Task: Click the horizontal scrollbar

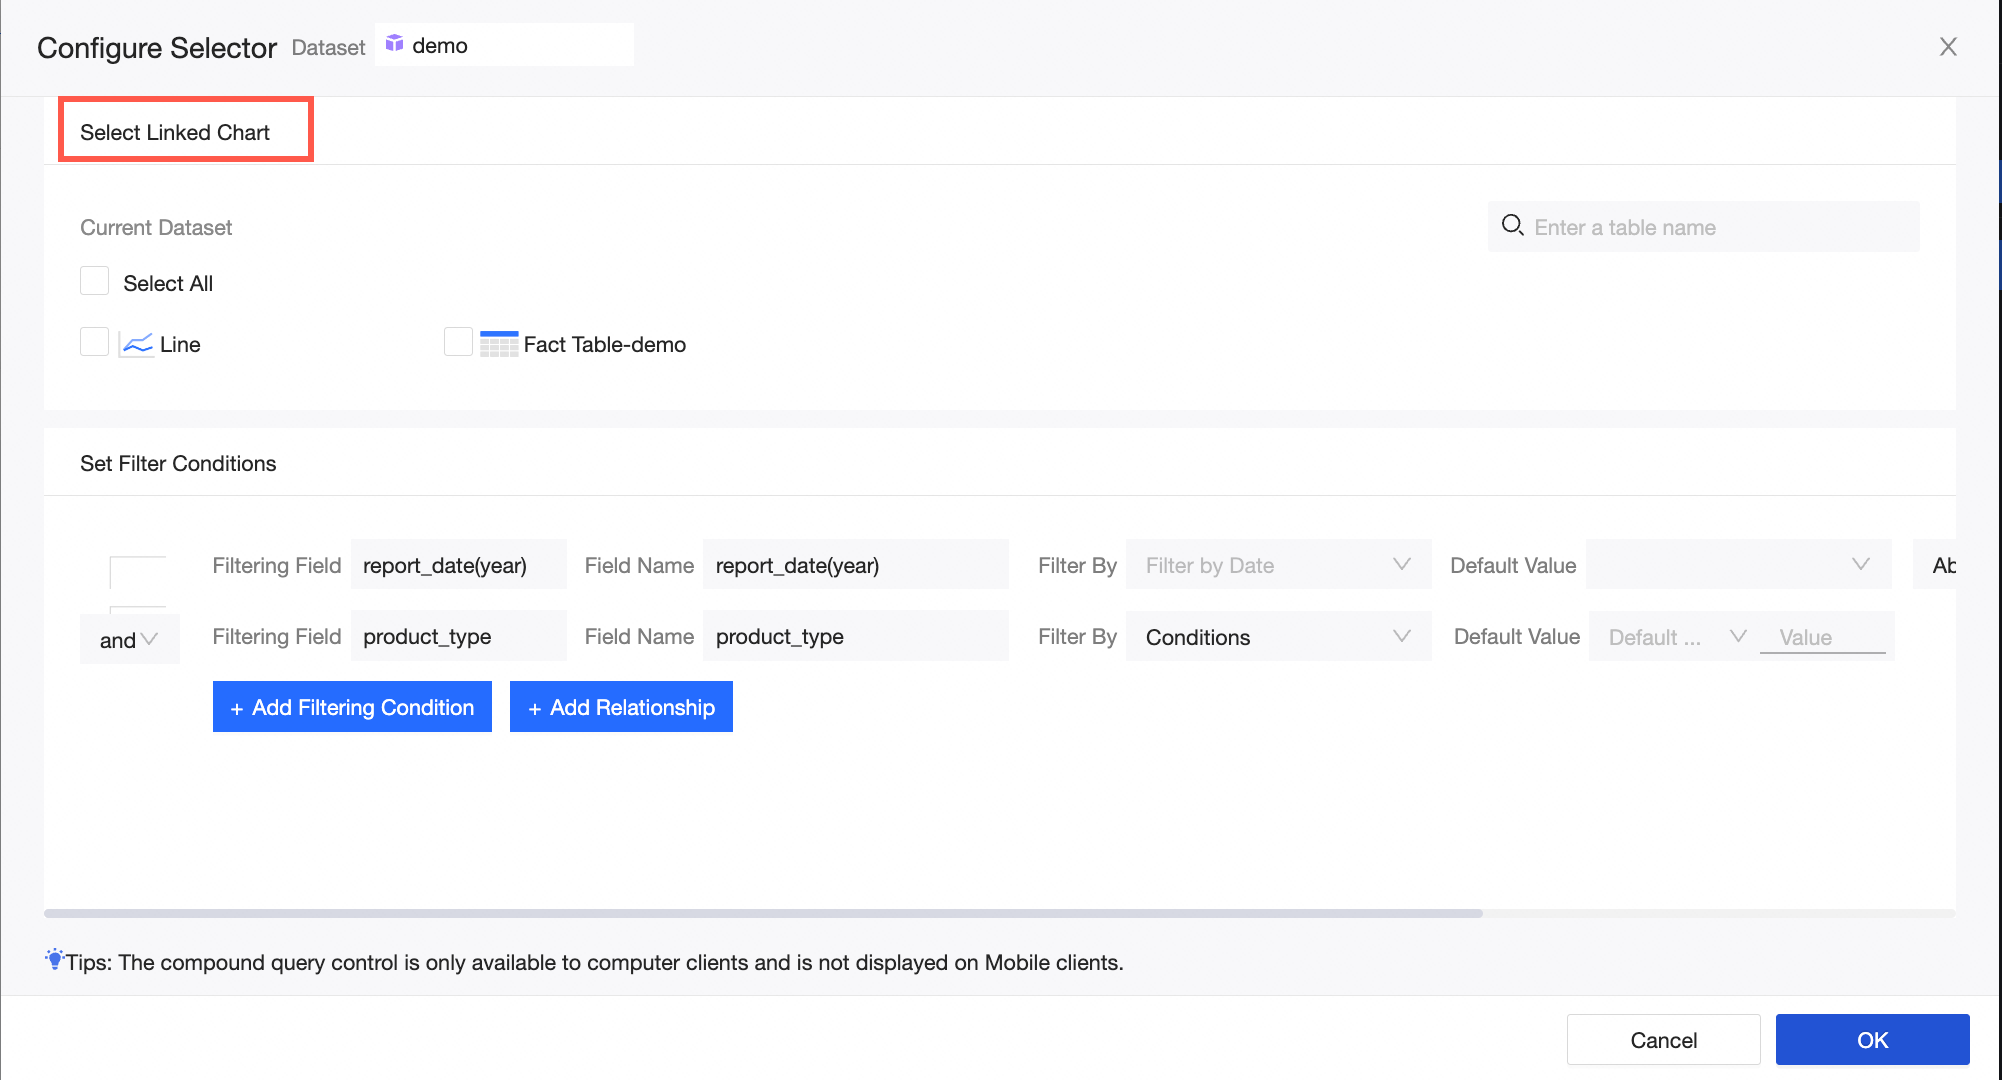Action: pyautogui.click(x=763, y=913)
